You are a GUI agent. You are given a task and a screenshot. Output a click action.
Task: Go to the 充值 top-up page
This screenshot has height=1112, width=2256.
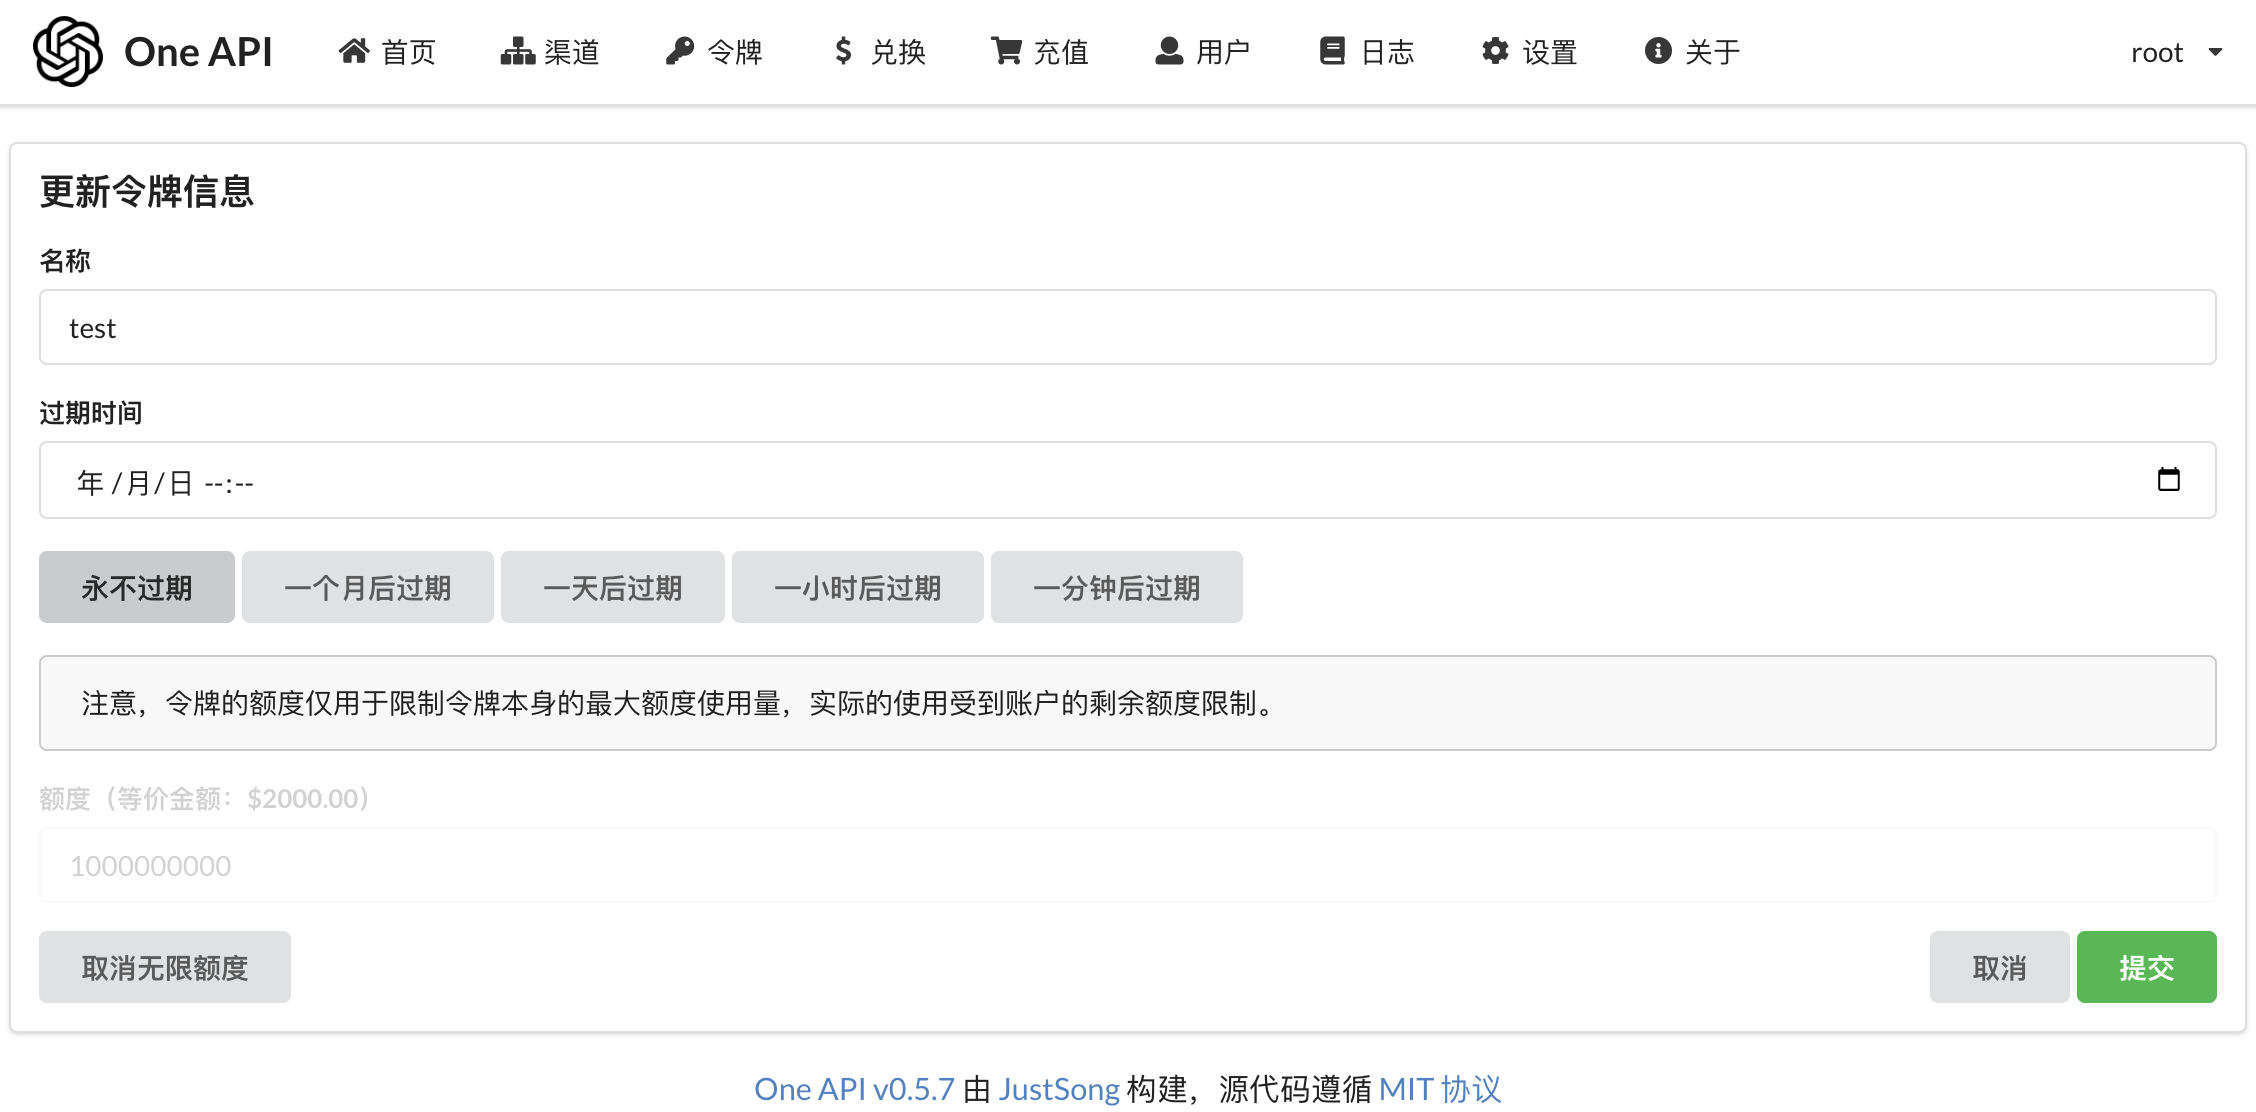(1040, 52)
